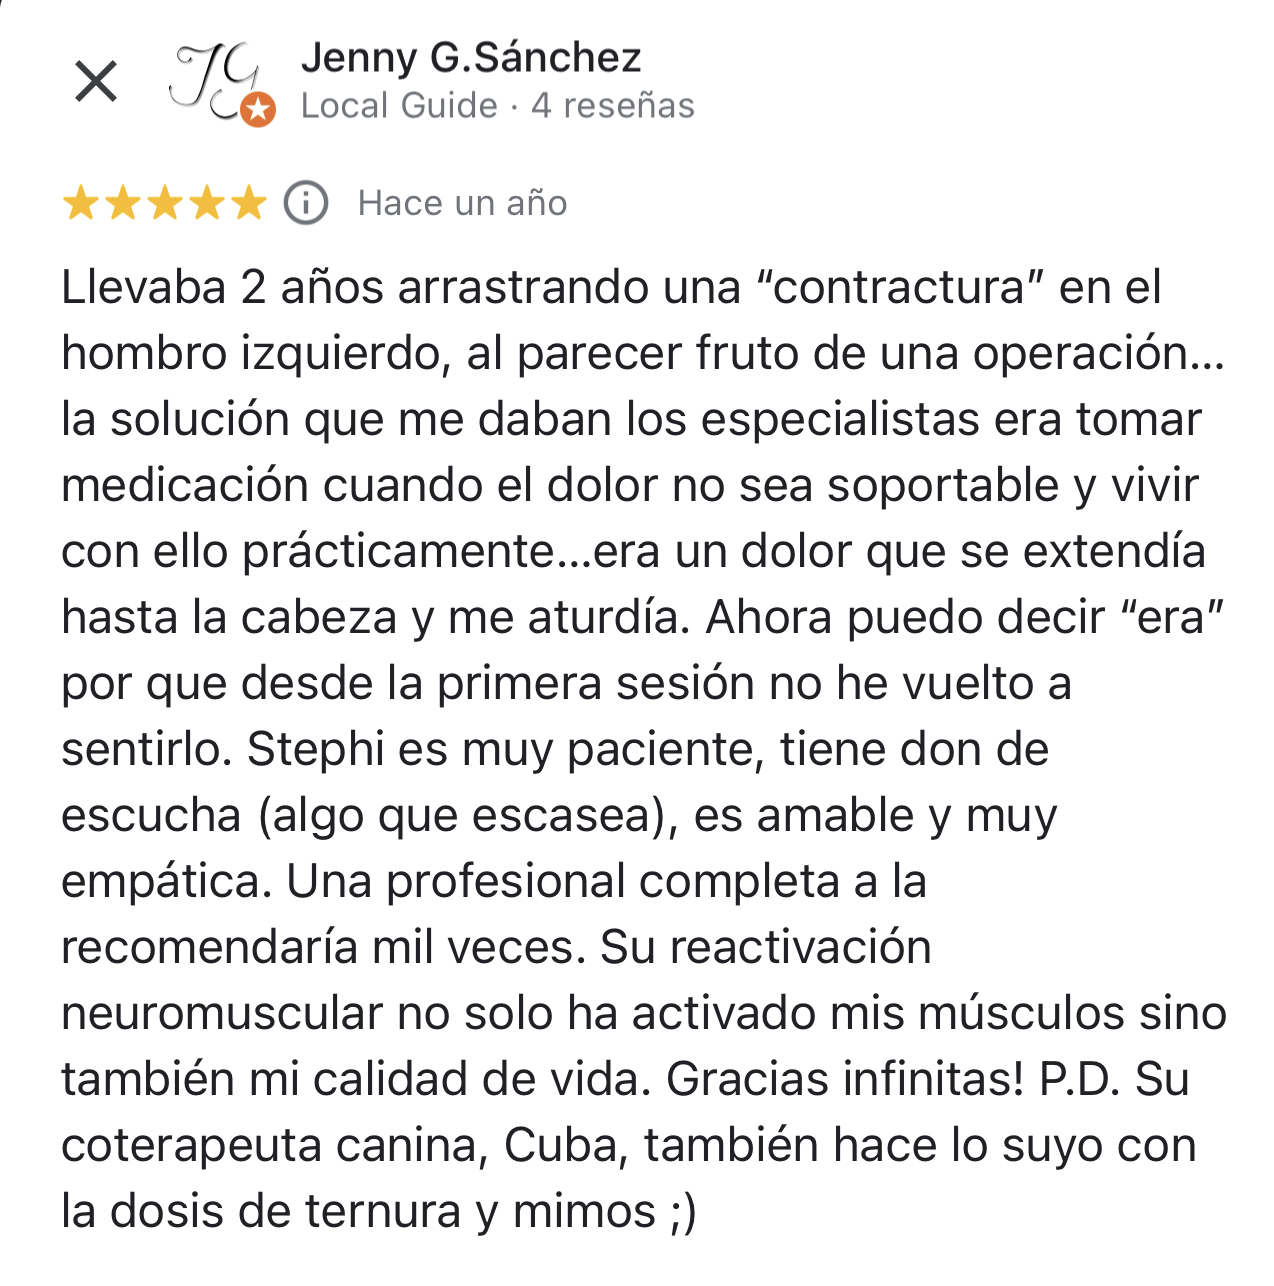The height and width of the screenshot is (1286, 1274).
Task: Click the quoted word "contractura"
Action: [x=901, y=288]
